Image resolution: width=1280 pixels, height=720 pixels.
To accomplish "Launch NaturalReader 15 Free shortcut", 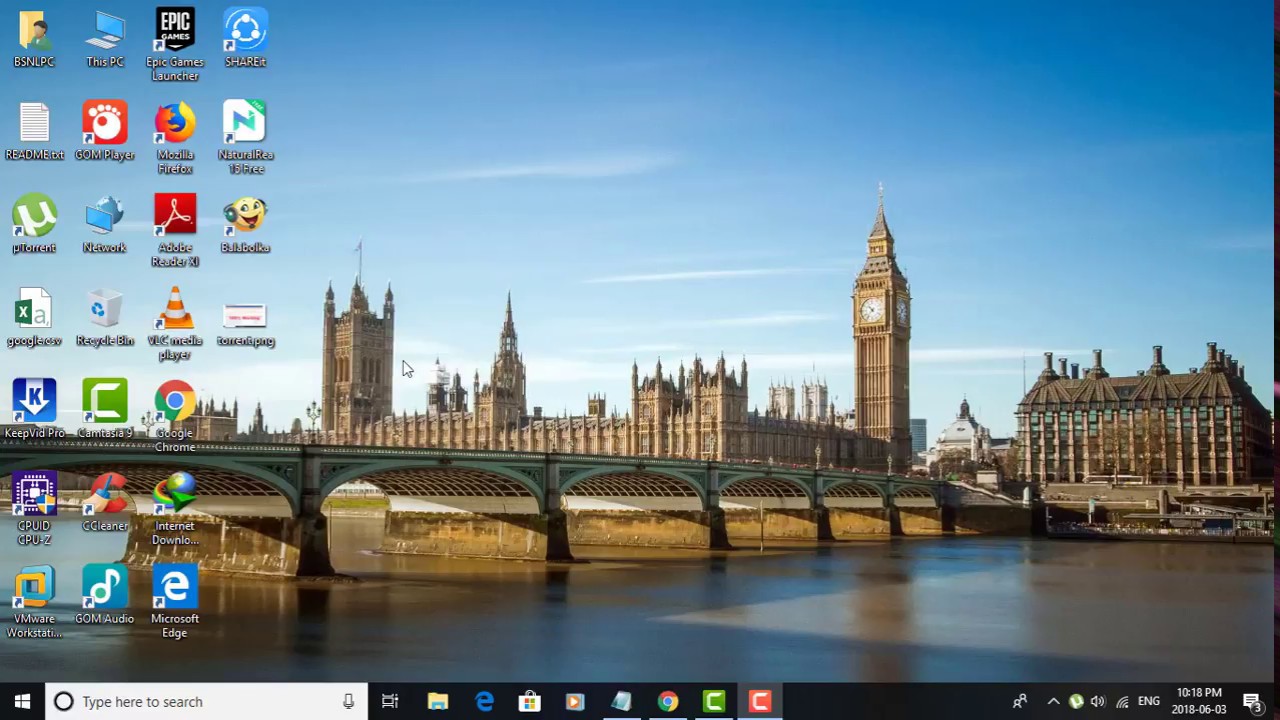I will 245,138.
